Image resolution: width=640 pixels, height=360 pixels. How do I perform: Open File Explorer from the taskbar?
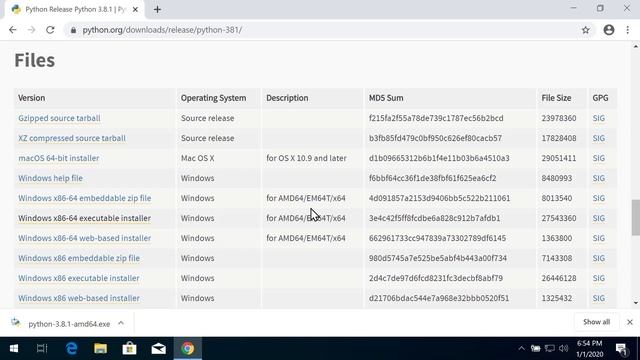click(x=100, y=349)
